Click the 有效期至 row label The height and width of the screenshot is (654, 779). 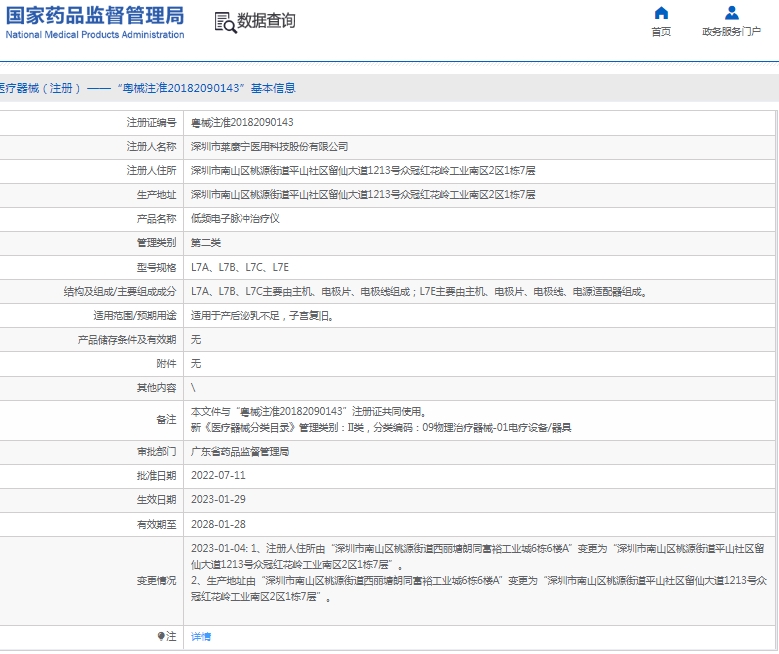pyautogui.click(x=156, y=524)
